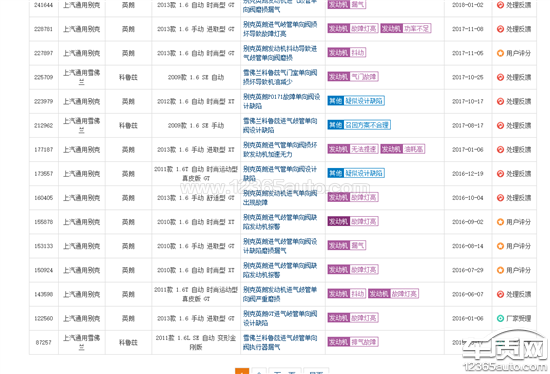Viewport: 550px width, 374px height.
Task: Select the orange current page number button
Action: [242, 371]
